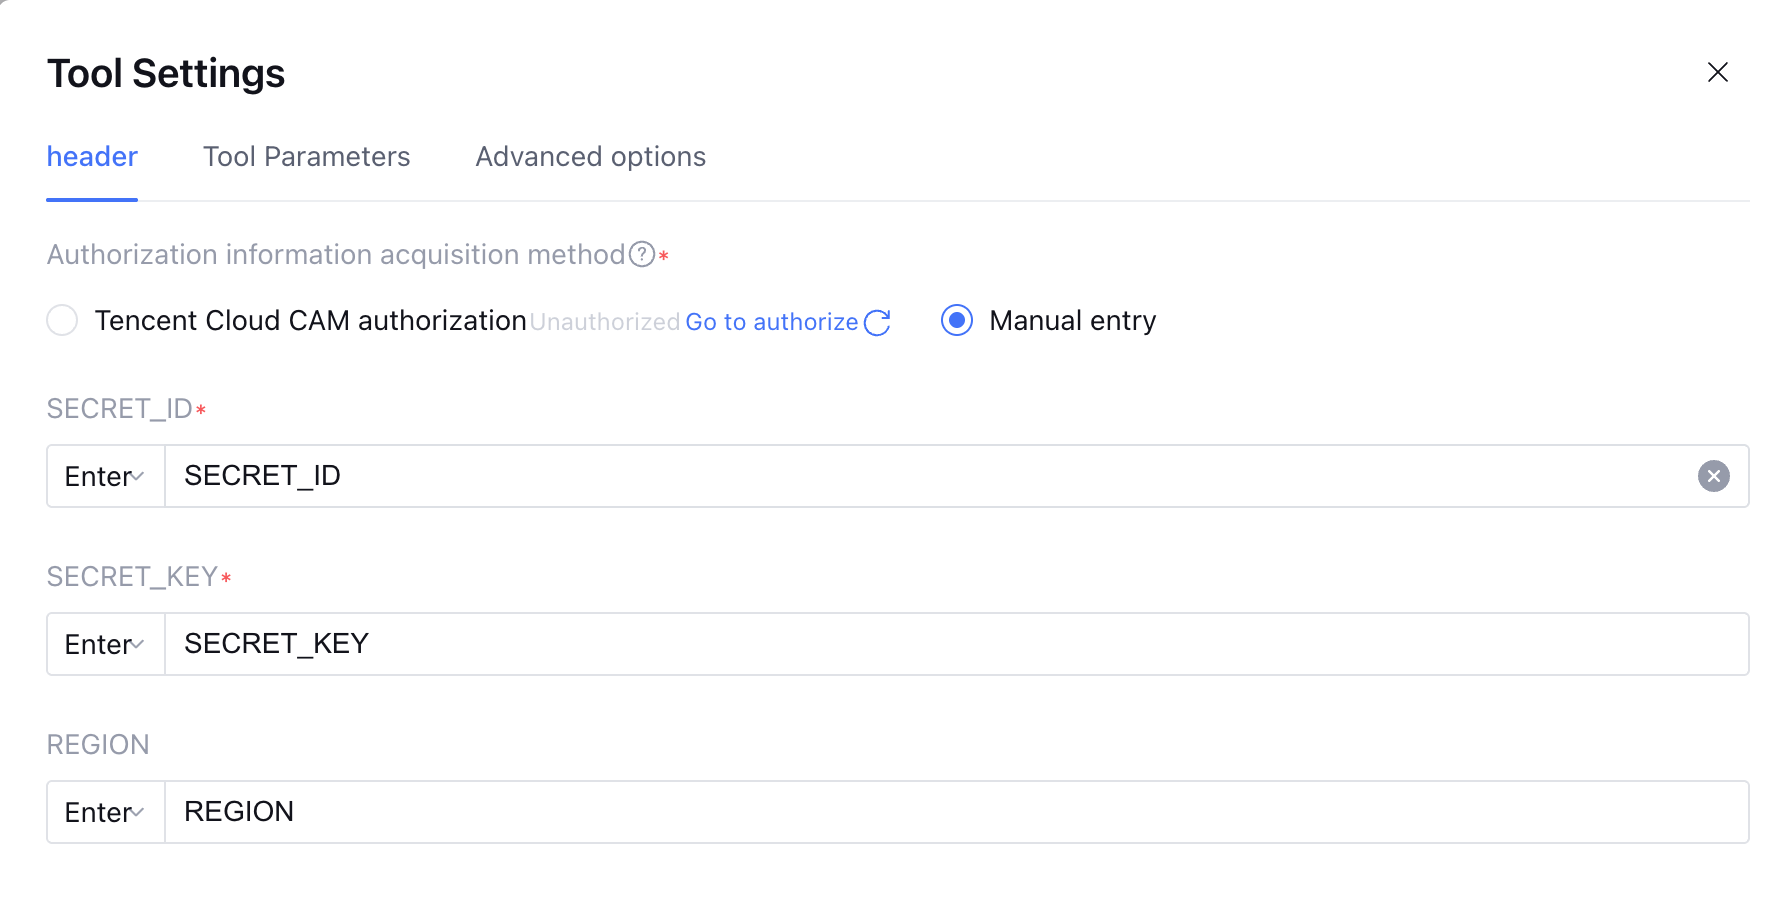This screenshot has width=1784, height=902.
Task: Click the Go to authorize link
Action: pyautogui.click(x=771, y=322)
